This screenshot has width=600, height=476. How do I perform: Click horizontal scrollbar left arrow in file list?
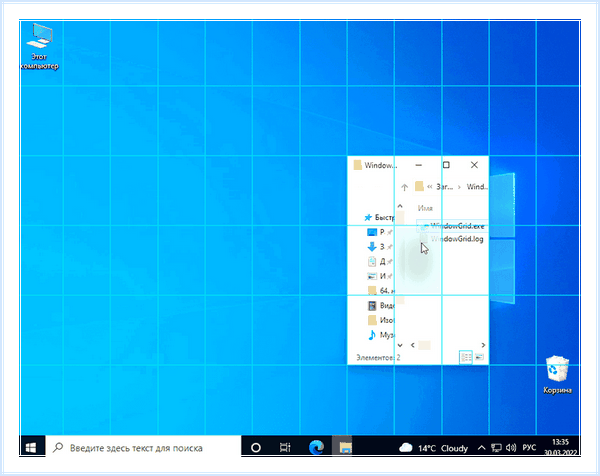[x=412, y=345]
